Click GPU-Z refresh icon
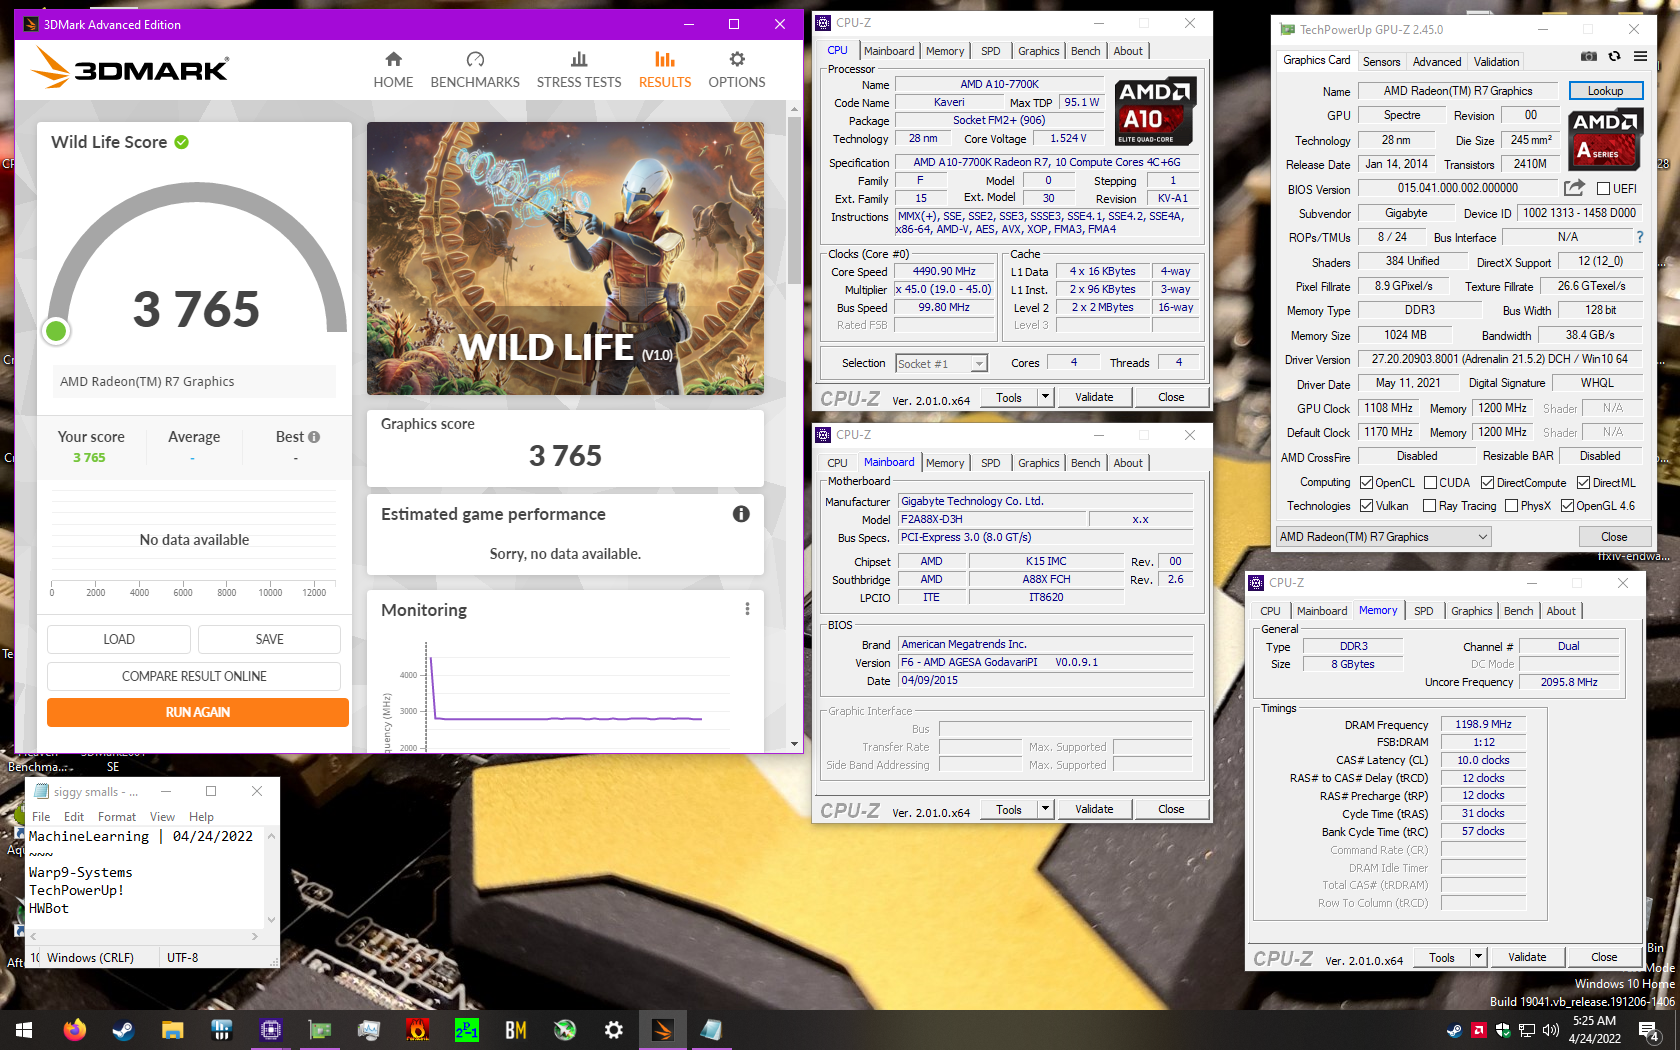 tap(1614, 57)
